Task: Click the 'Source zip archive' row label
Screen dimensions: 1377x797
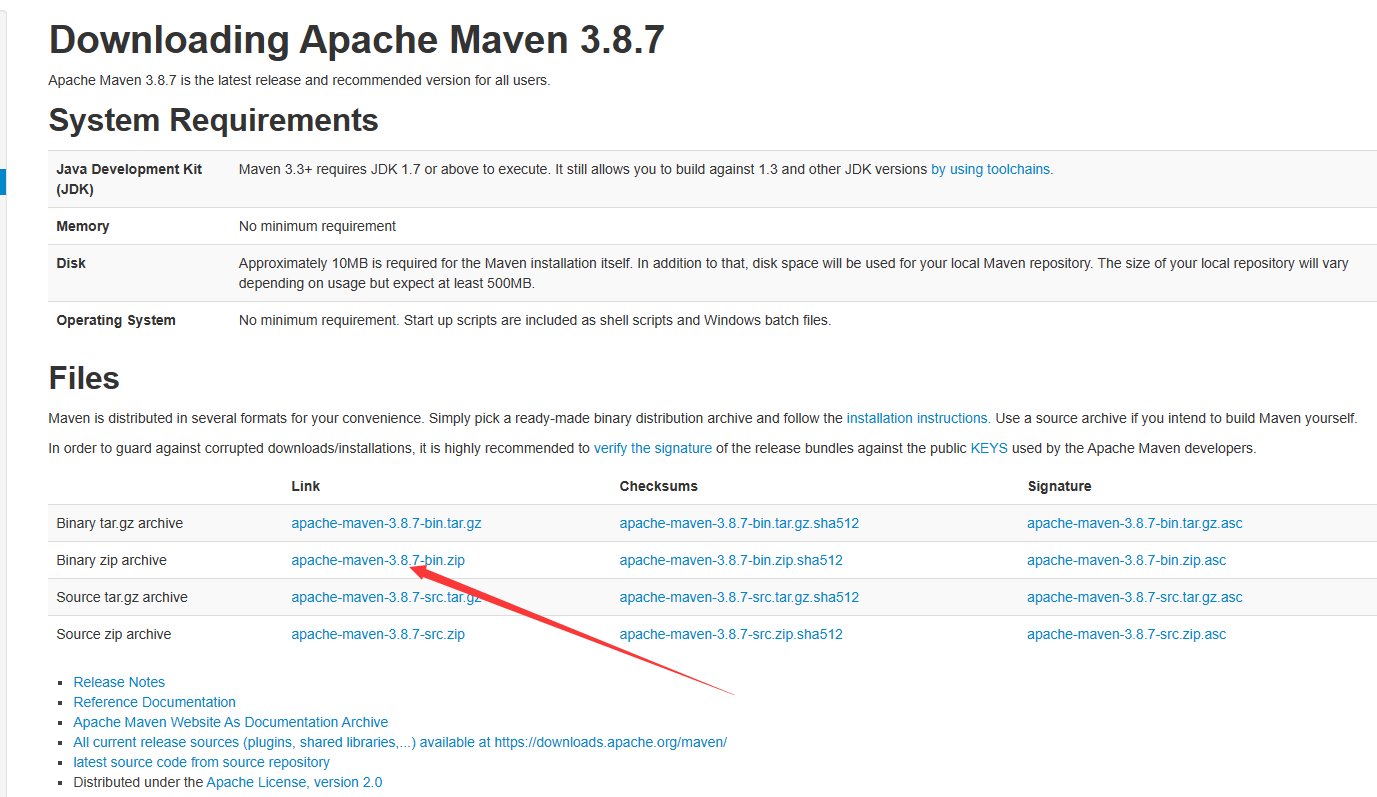Action: click(x=114, y=634)
